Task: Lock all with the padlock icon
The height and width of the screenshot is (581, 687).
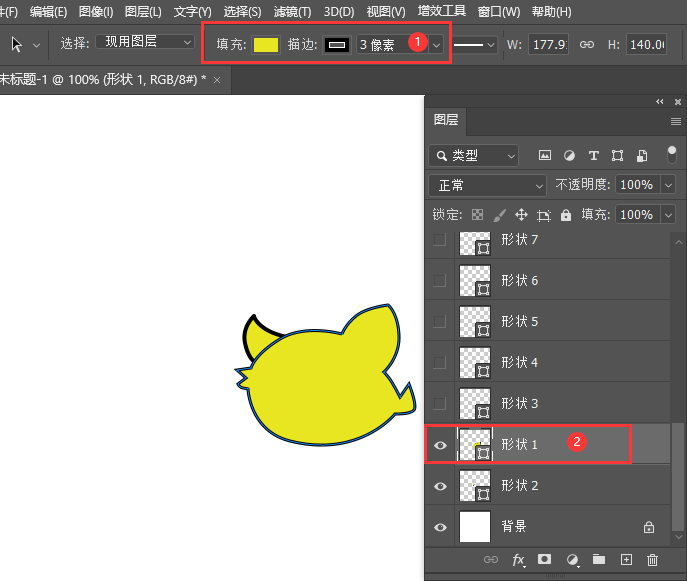Action: (566, 215)
